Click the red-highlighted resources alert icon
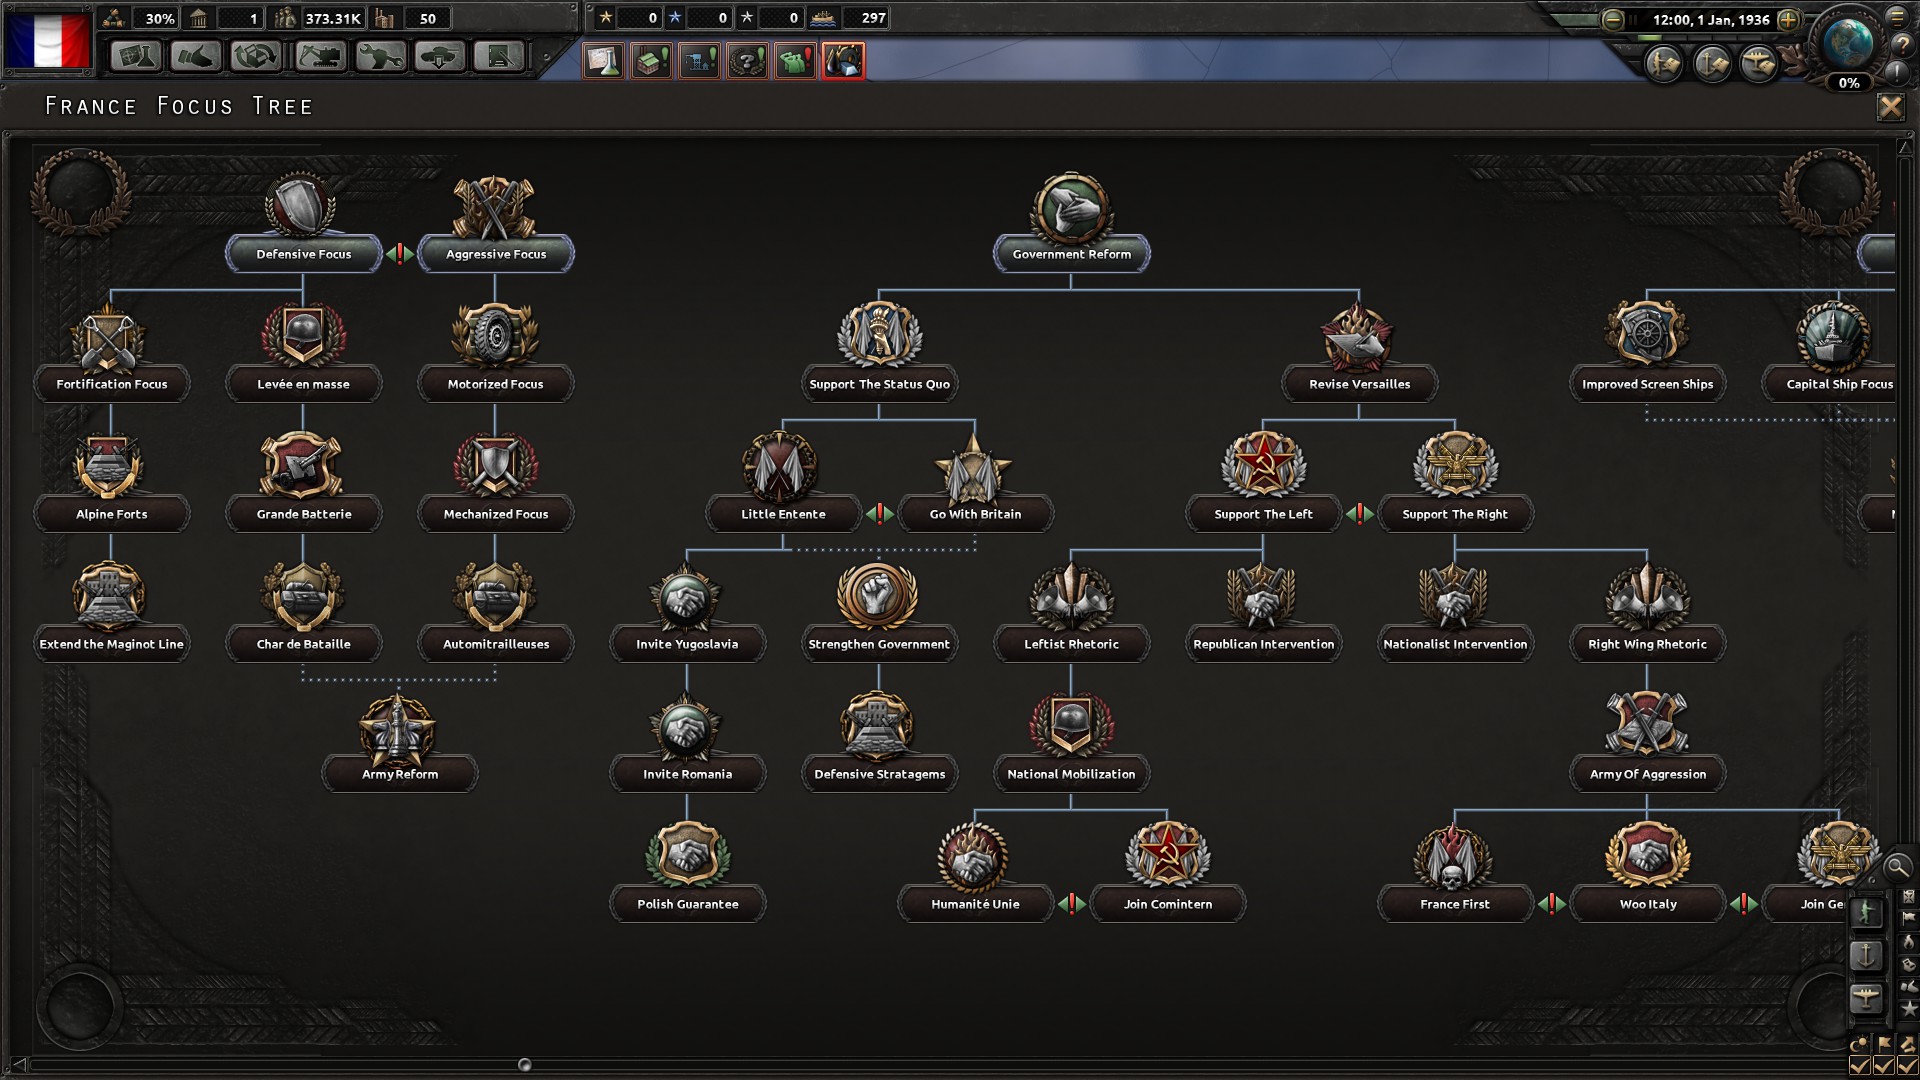The height and width of the screenshot is (1080, 1920). click(844, 60)
